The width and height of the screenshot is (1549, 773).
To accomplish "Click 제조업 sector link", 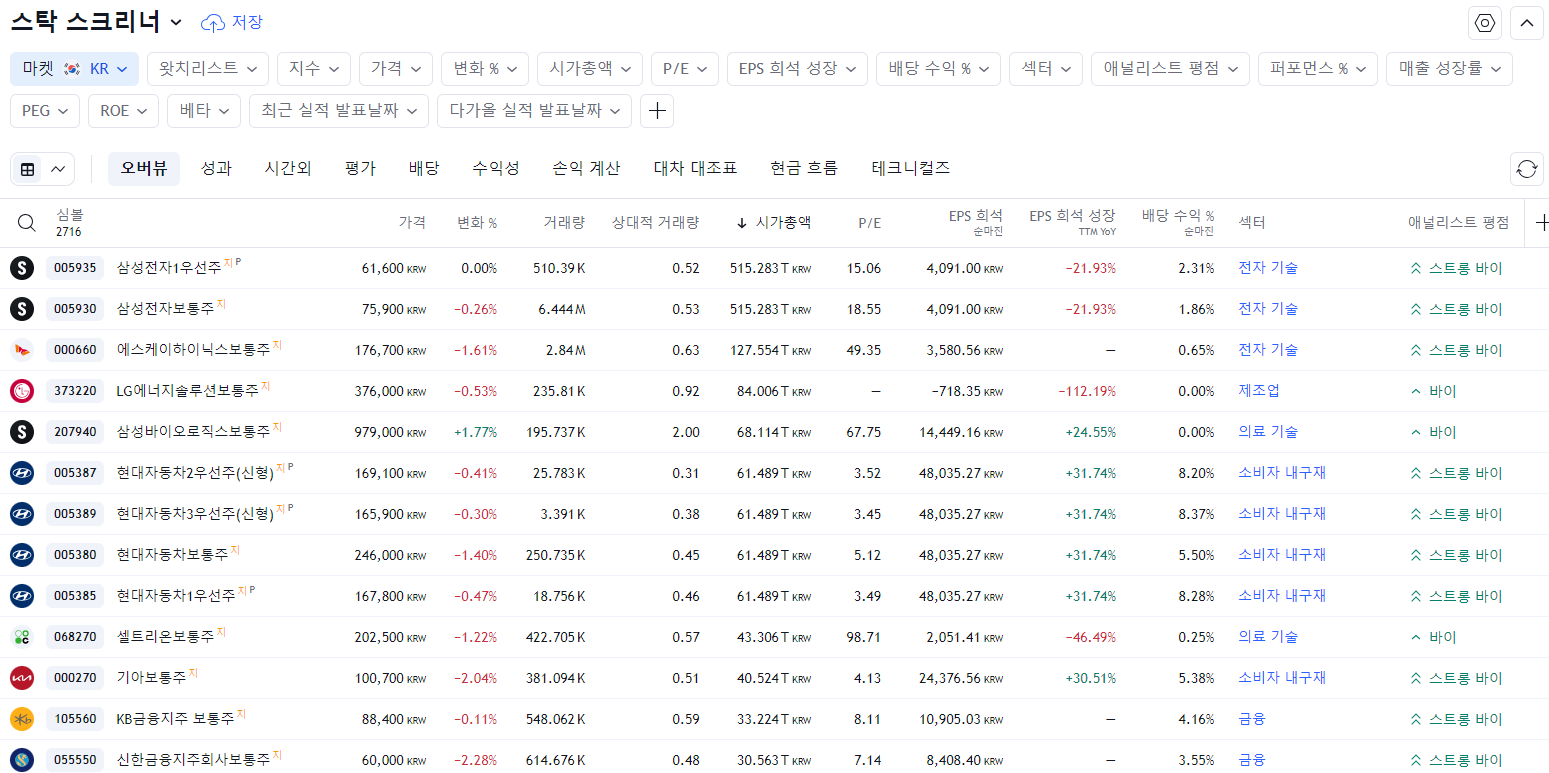I will coord(1259,391).
